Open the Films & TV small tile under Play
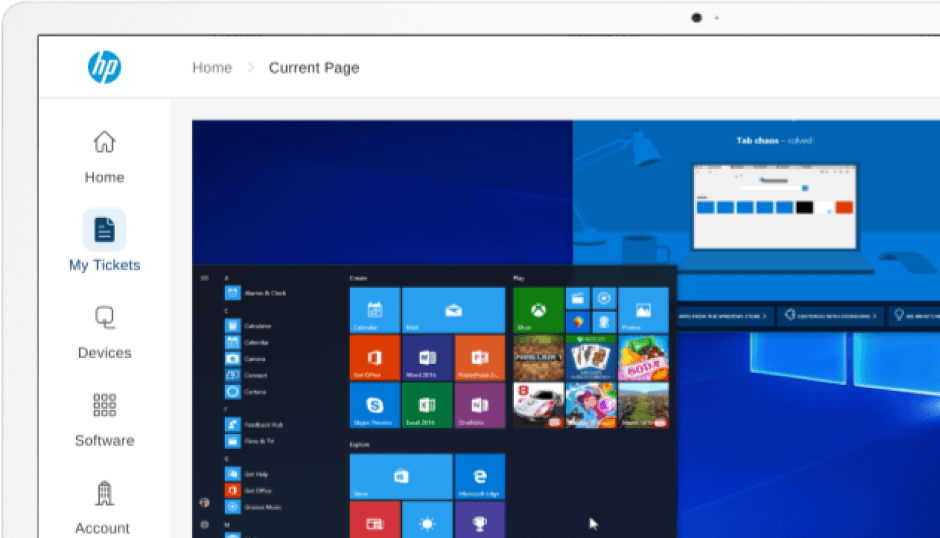940x538 pixels. coord(578,298)
